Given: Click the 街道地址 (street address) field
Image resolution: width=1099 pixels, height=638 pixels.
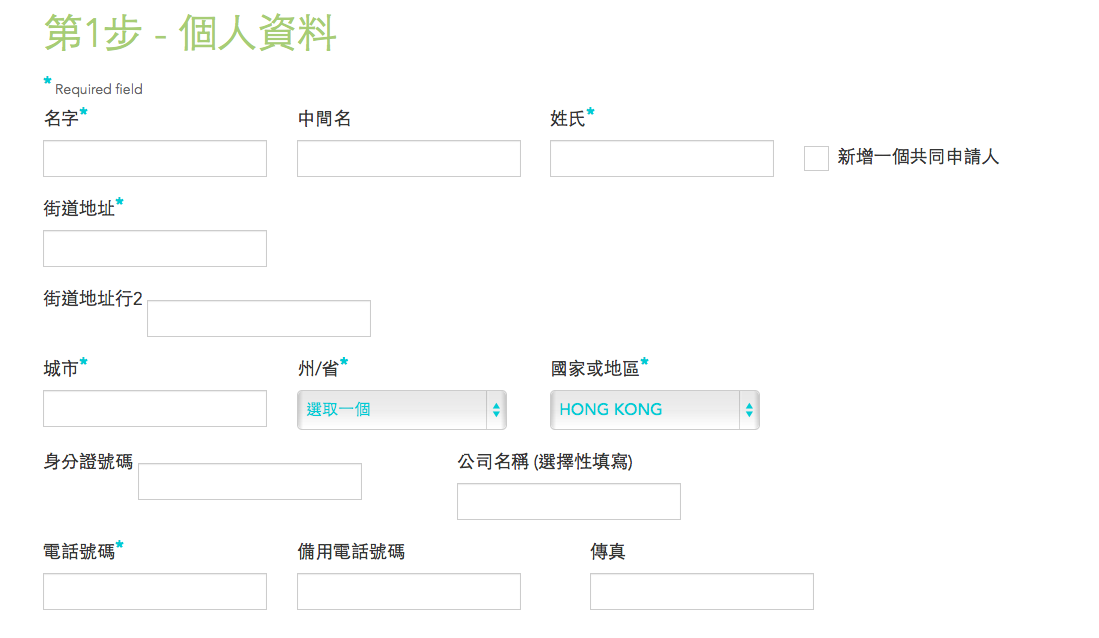Looking at the screenshot, I should (x=155, y=249).
